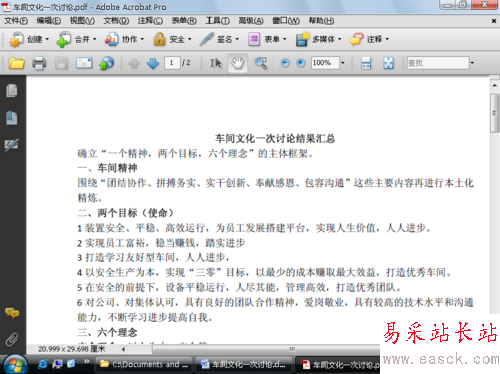Click the zoom out minus button
500x374 pixels.
(x=285, y=63)
